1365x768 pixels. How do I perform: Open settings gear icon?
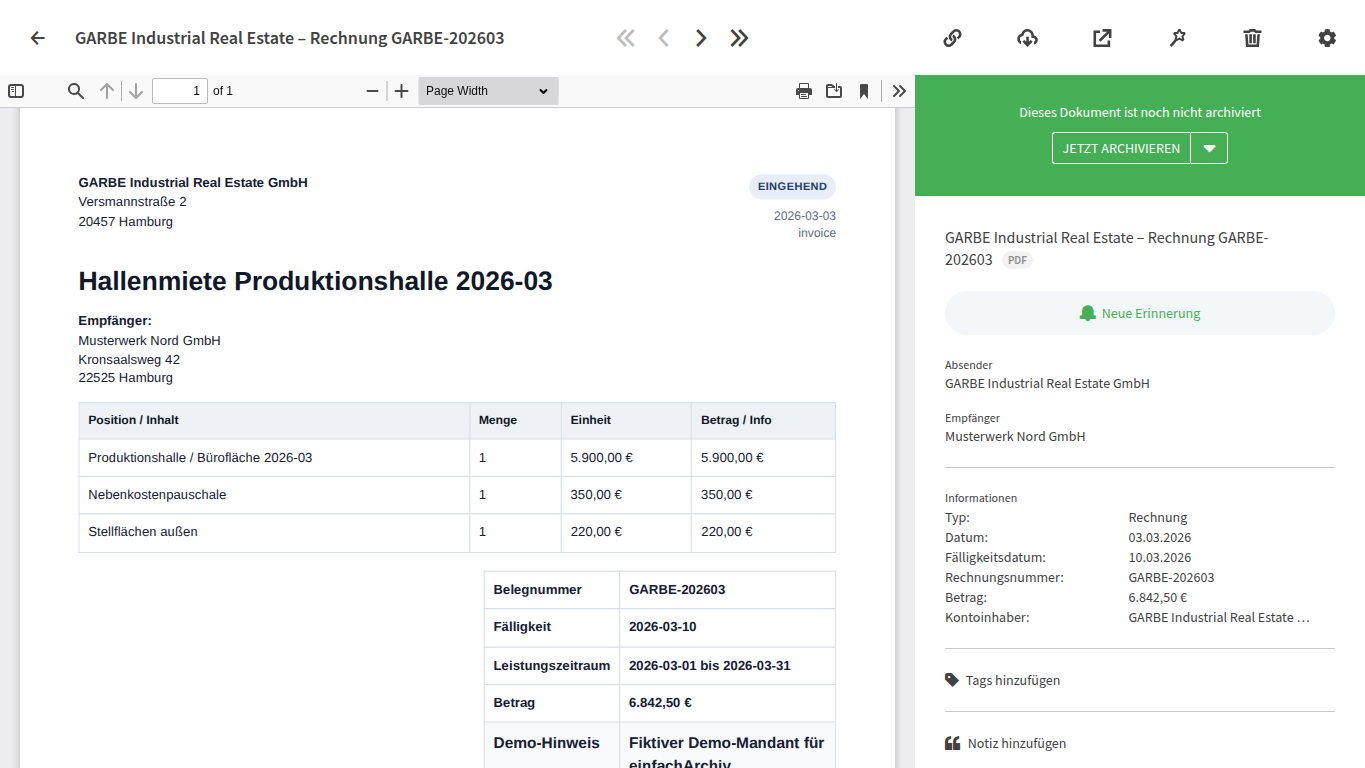coord(1327,38)
